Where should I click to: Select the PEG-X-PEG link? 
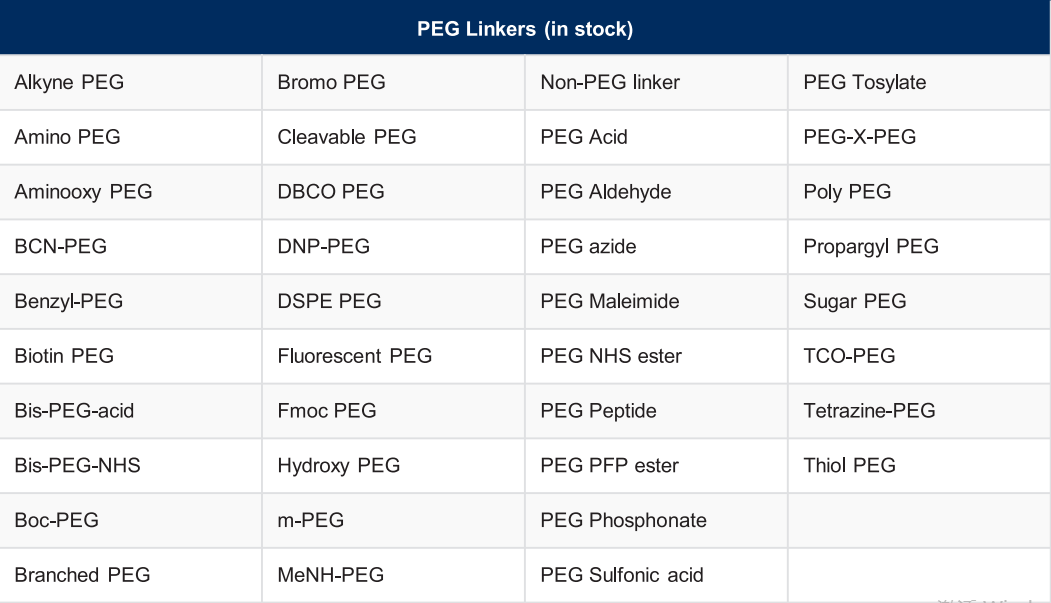coord(859,137)
